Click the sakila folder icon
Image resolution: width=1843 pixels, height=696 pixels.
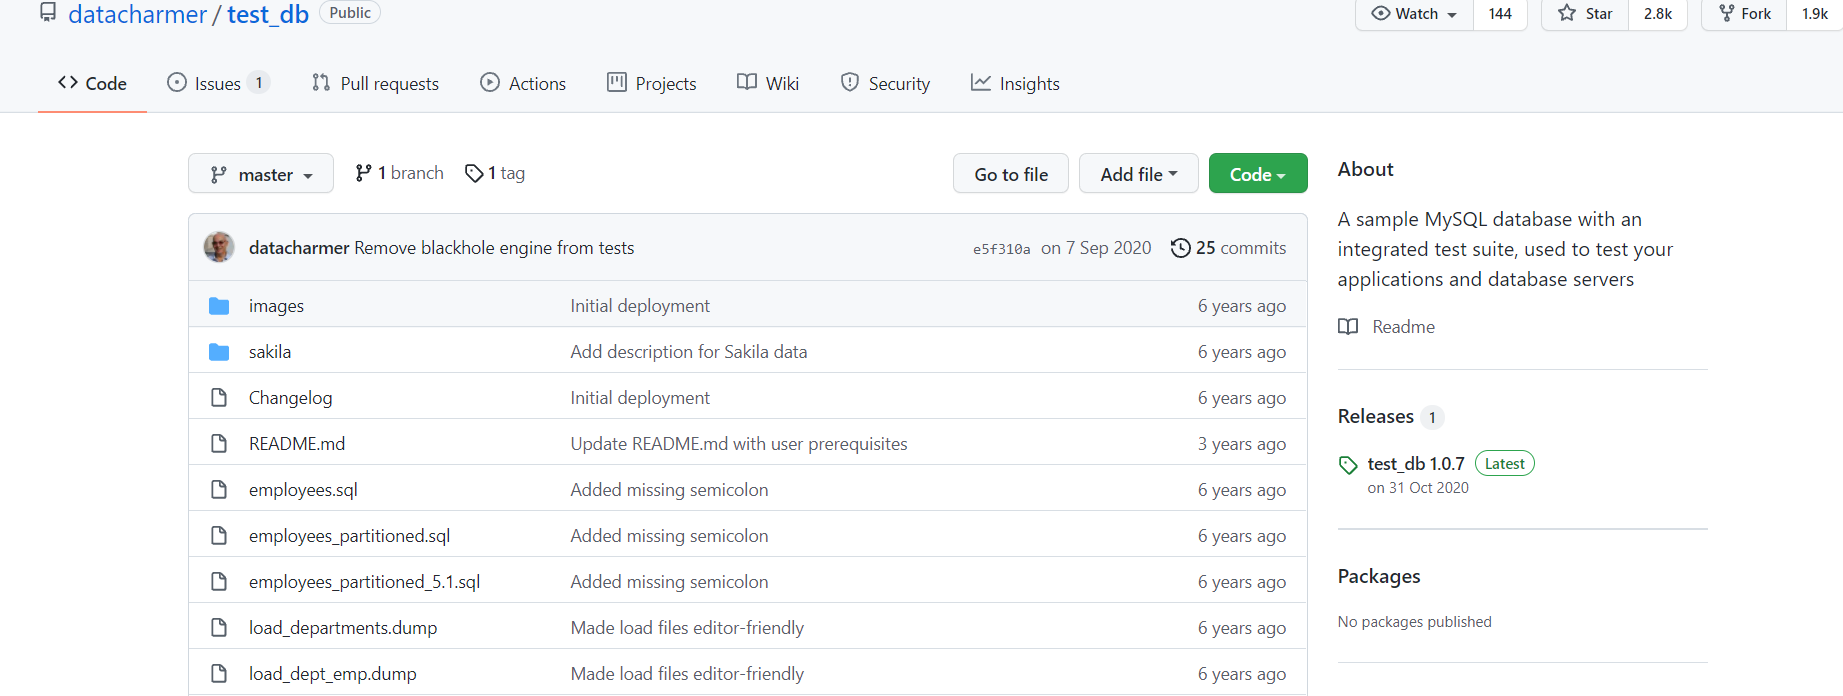219,352
